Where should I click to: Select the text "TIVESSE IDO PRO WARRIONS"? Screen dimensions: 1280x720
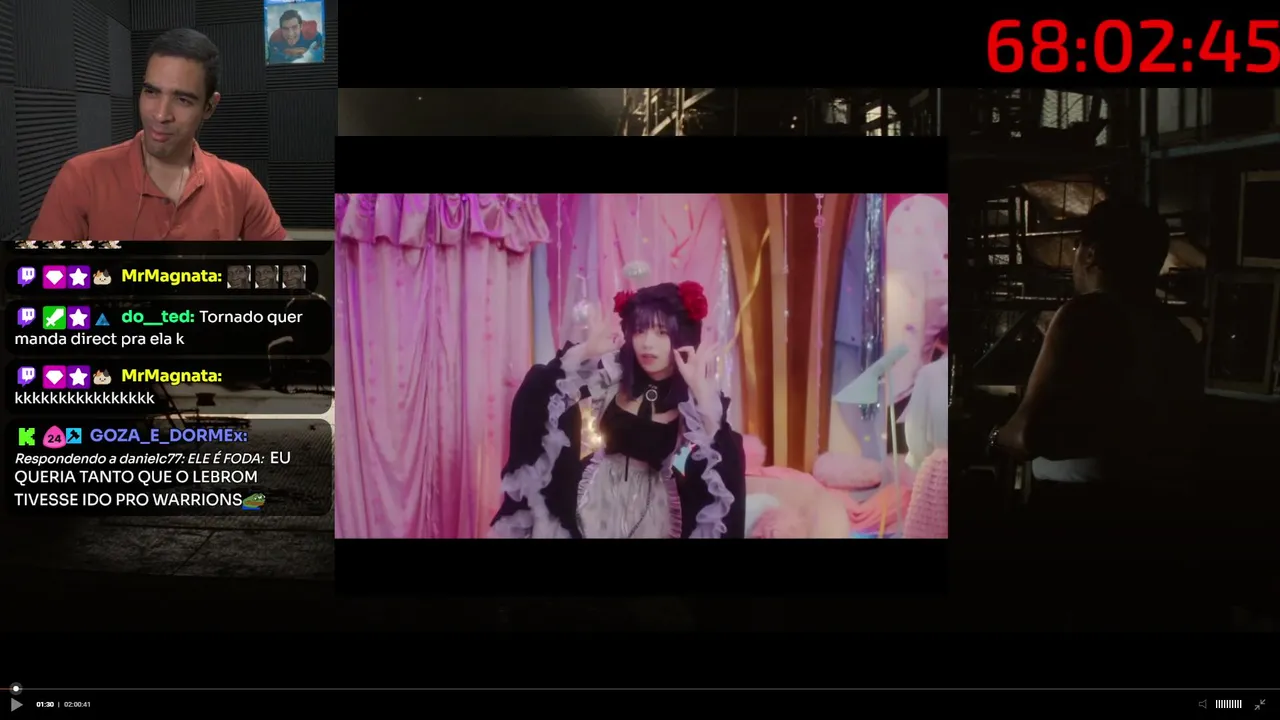pos(128,499)
